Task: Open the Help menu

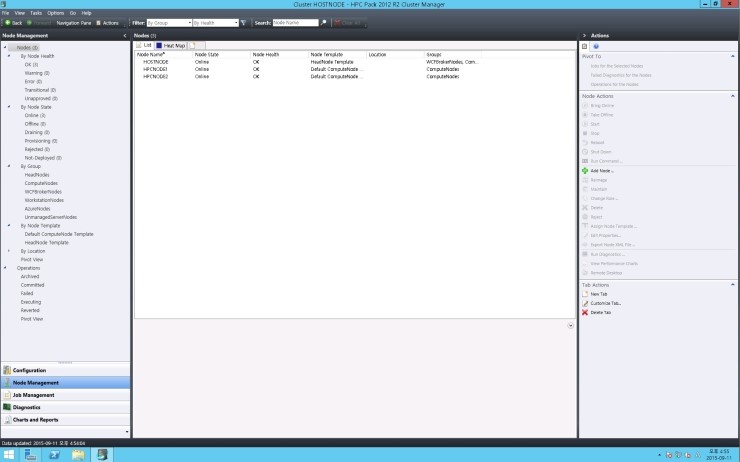Action: [86, 13]
